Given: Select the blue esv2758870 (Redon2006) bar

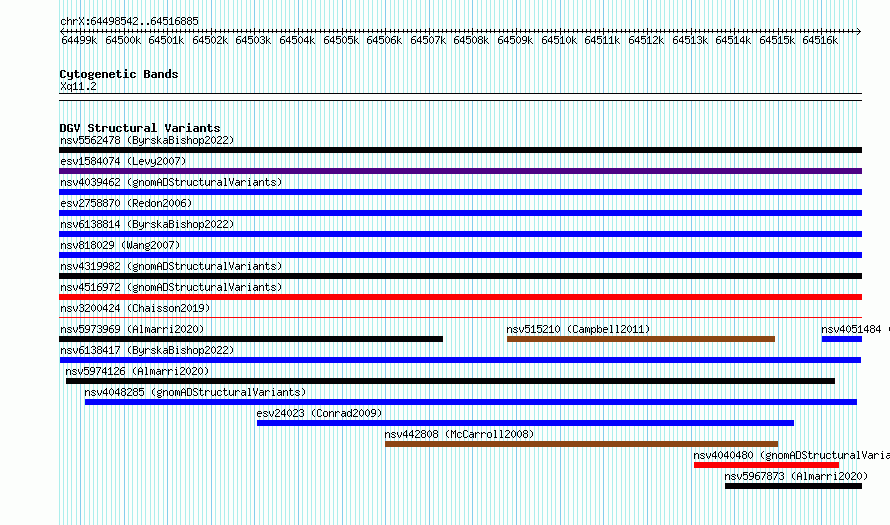Looking at the screenshot, I should point(460,213).
